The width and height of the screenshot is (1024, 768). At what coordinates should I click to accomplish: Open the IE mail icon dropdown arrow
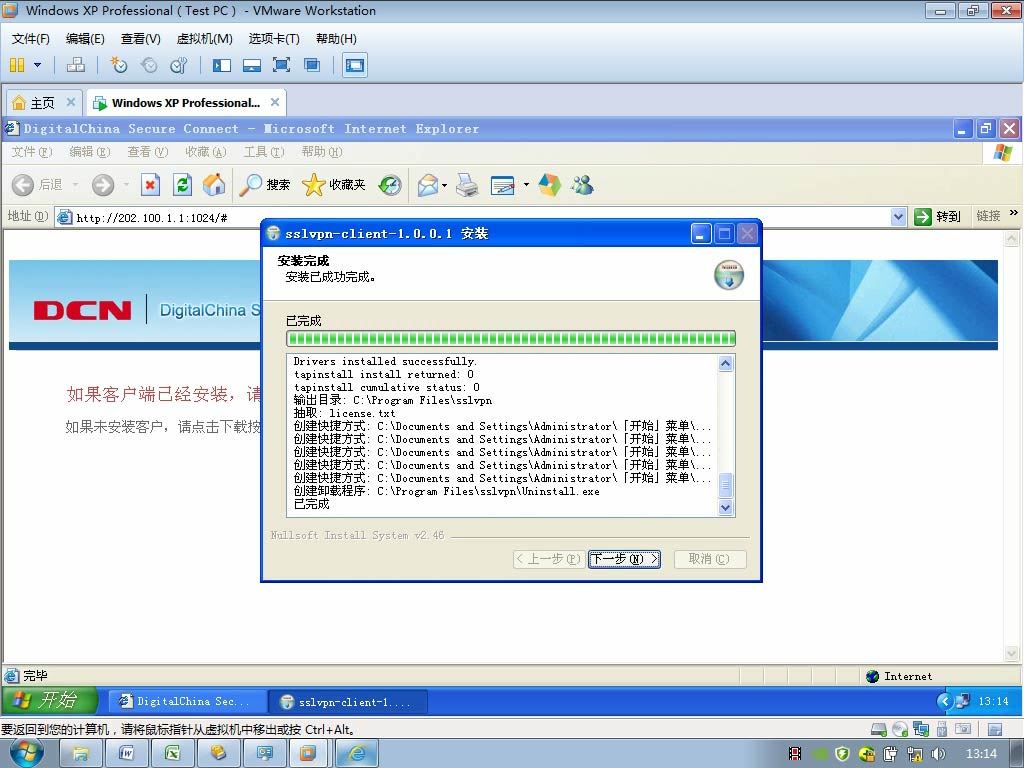point(445,185)
